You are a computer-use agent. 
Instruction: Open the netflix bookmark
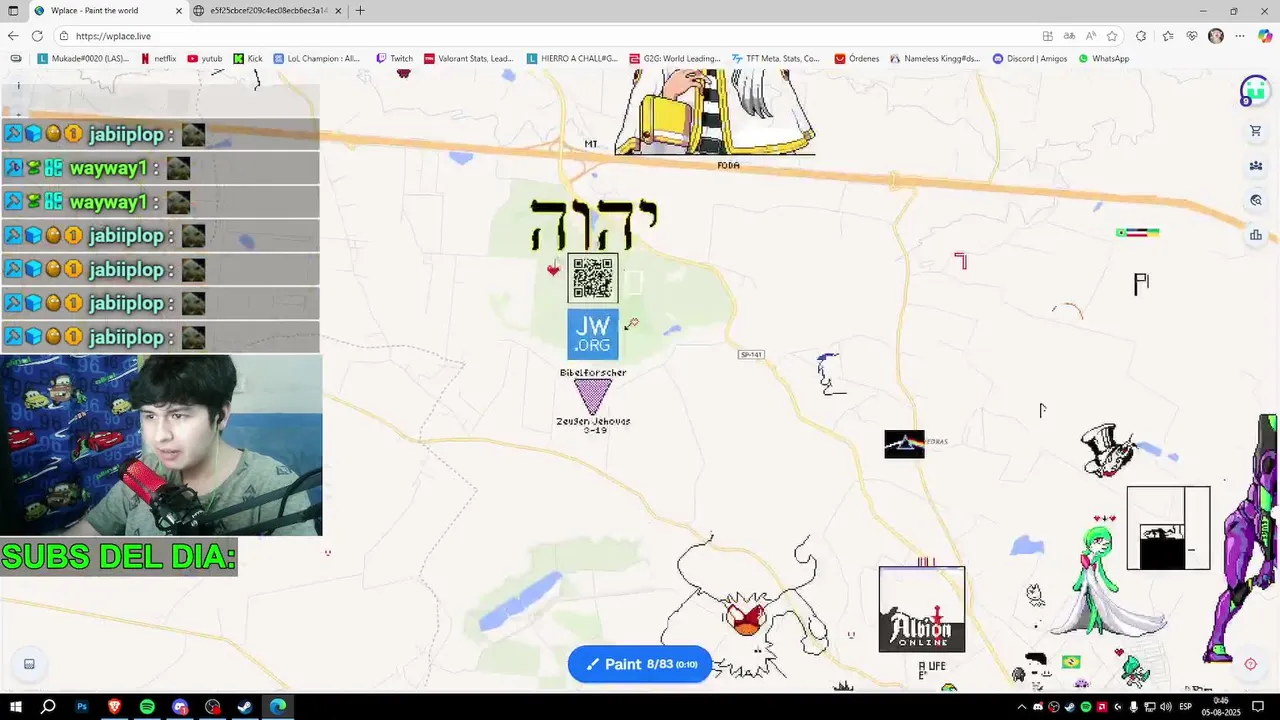(157, 59)
